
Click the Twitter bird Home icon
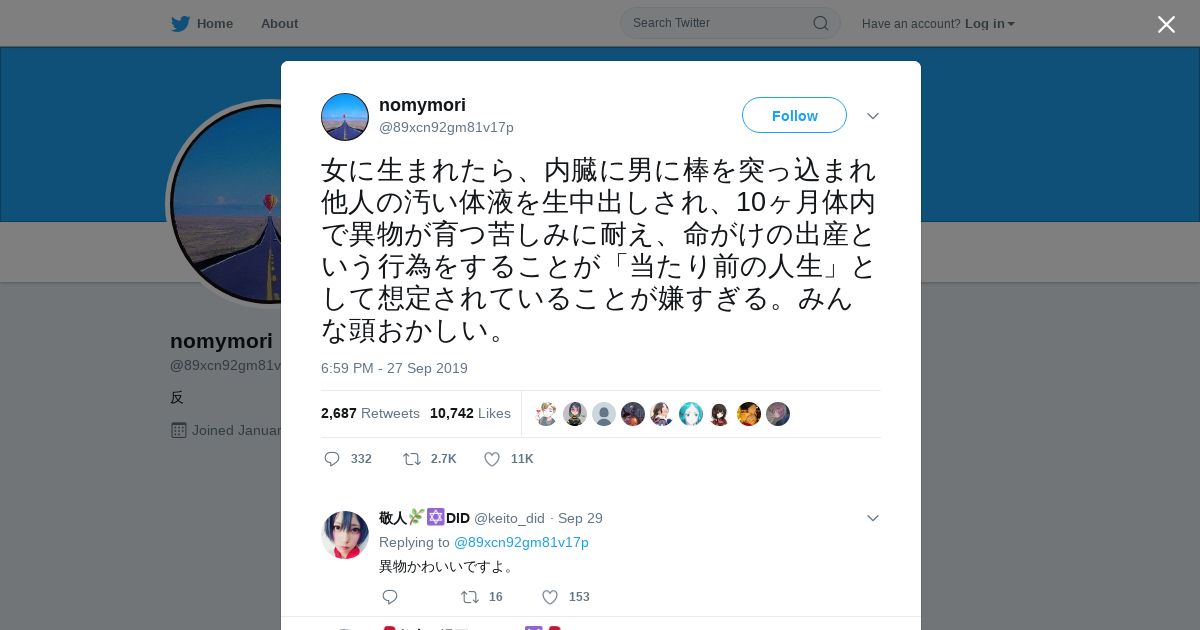pyautogui.click(x=180, y=23)
